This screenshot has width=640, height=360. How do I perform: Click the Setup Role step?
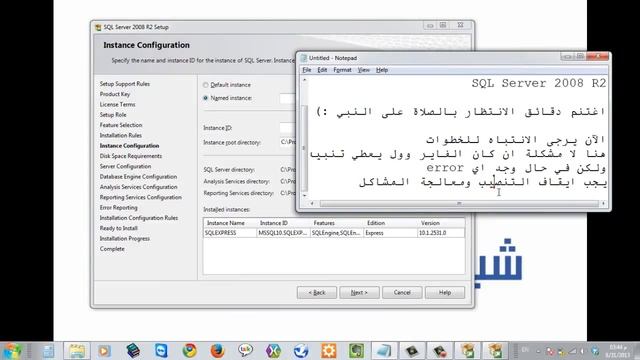(113, 115)
